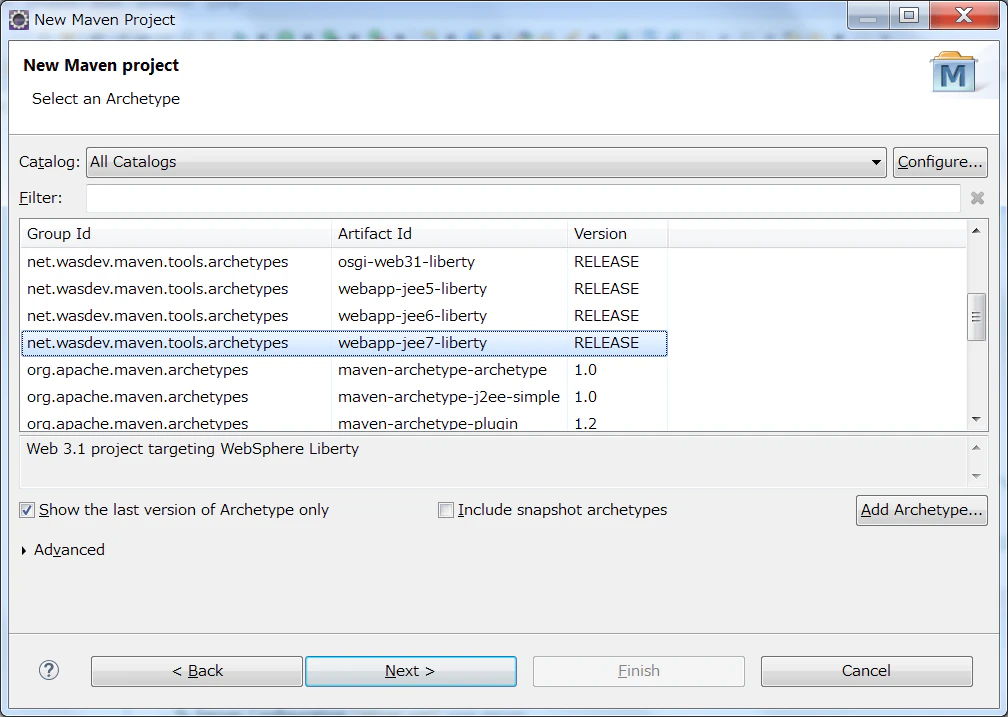
Task: Click the Eclipse icon in the title bar
Action: click(19, 20)
